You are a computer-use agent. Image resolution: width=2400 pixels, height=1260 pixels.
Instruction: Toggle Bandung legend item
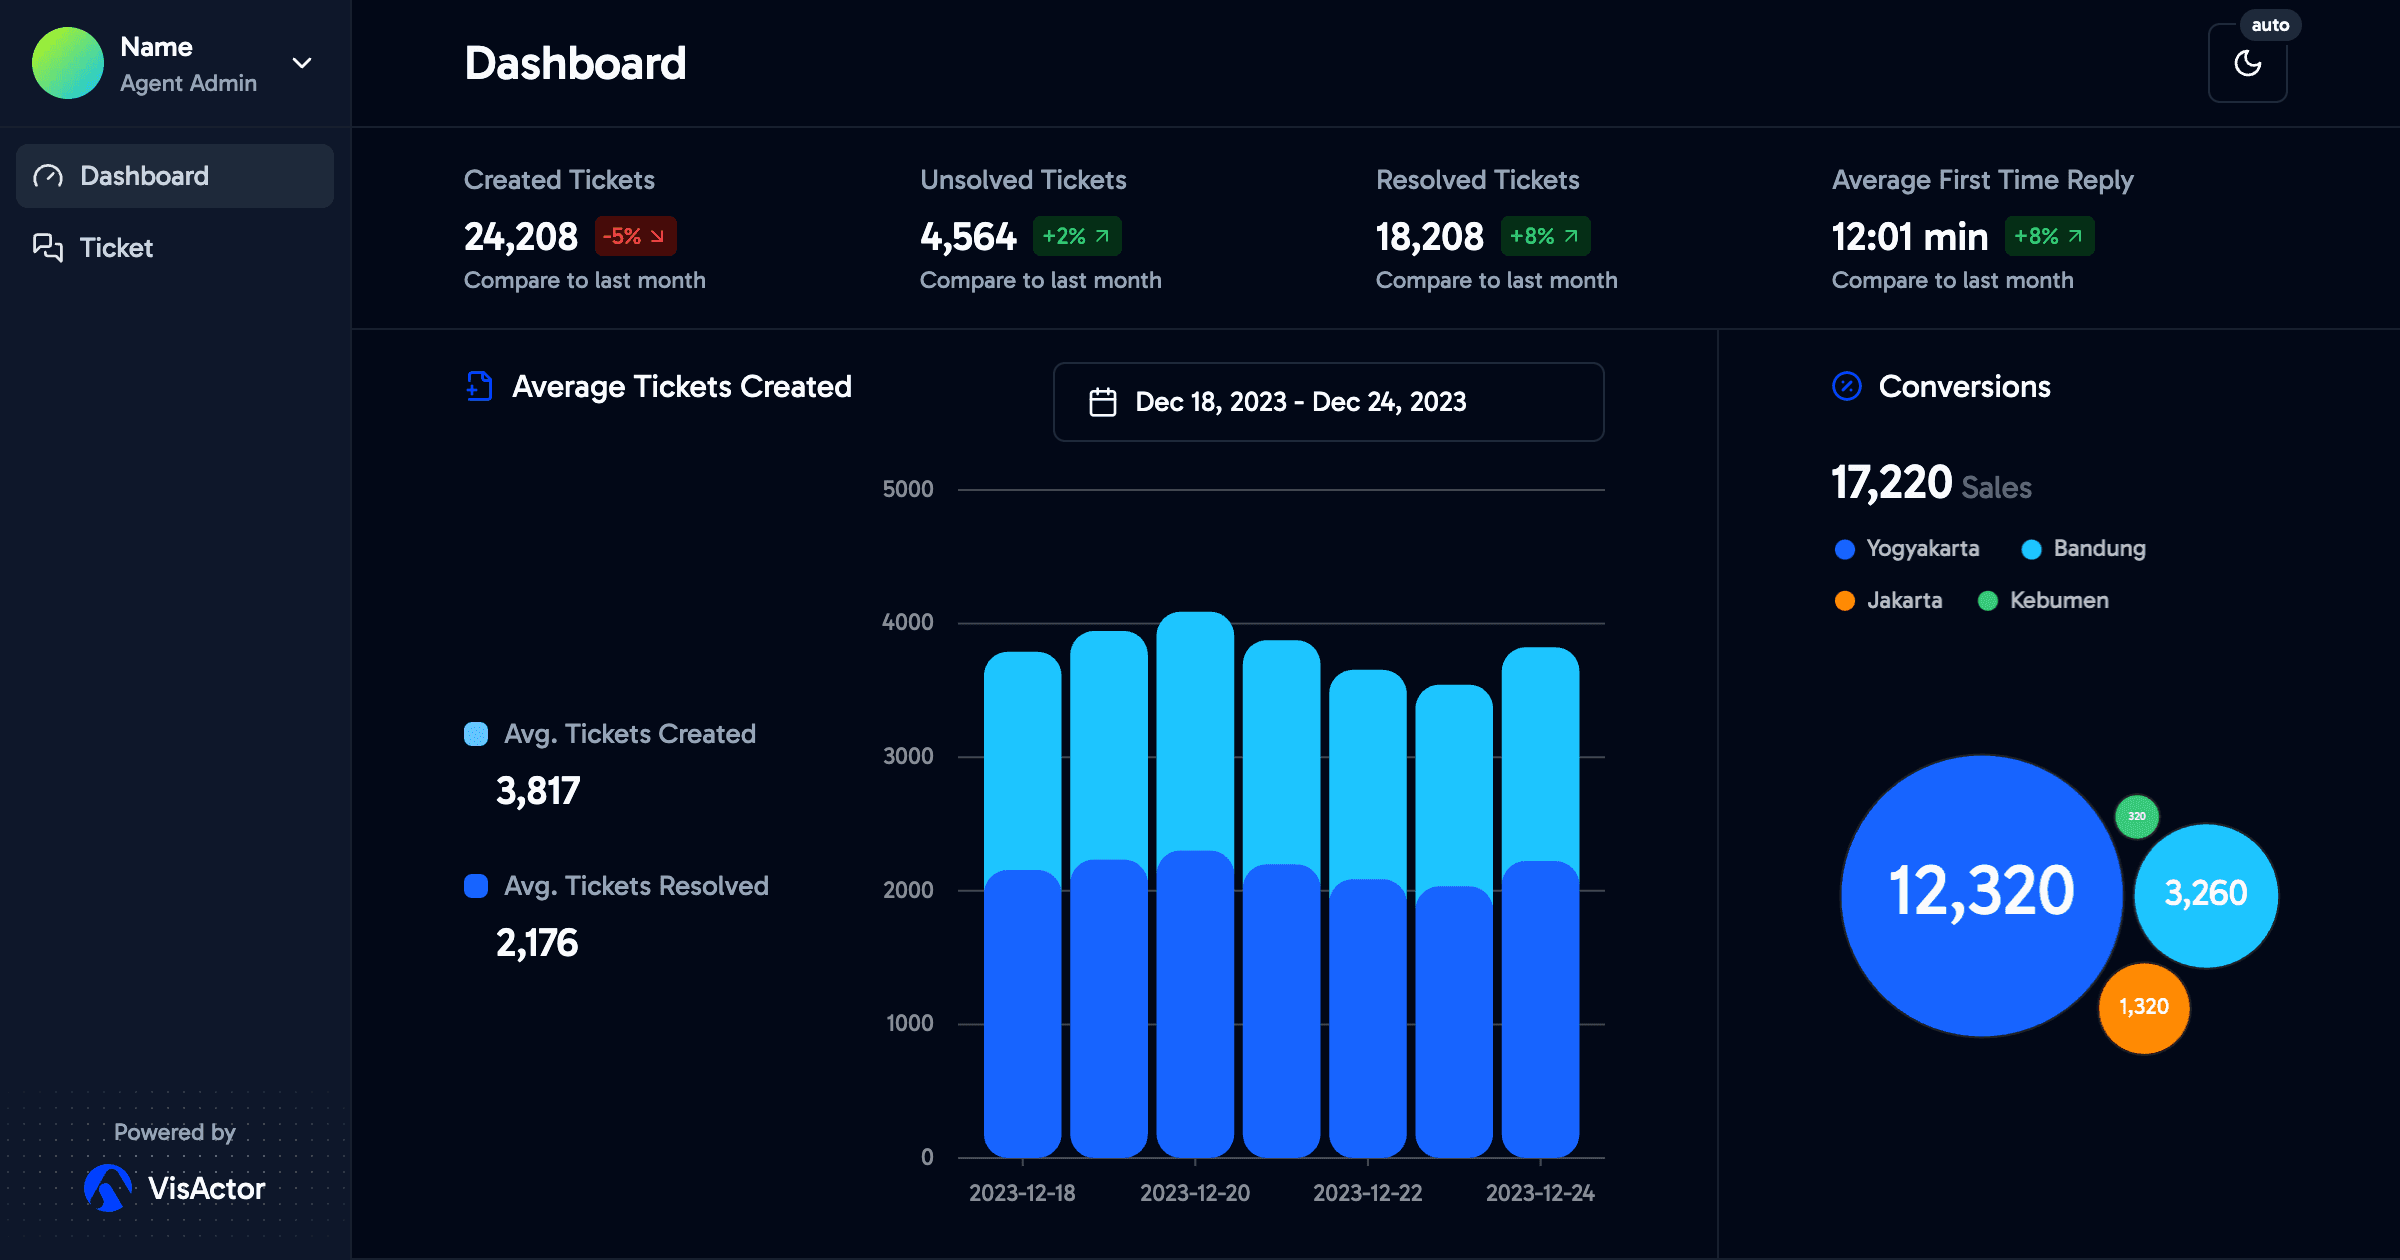[x=2098, y=549]
